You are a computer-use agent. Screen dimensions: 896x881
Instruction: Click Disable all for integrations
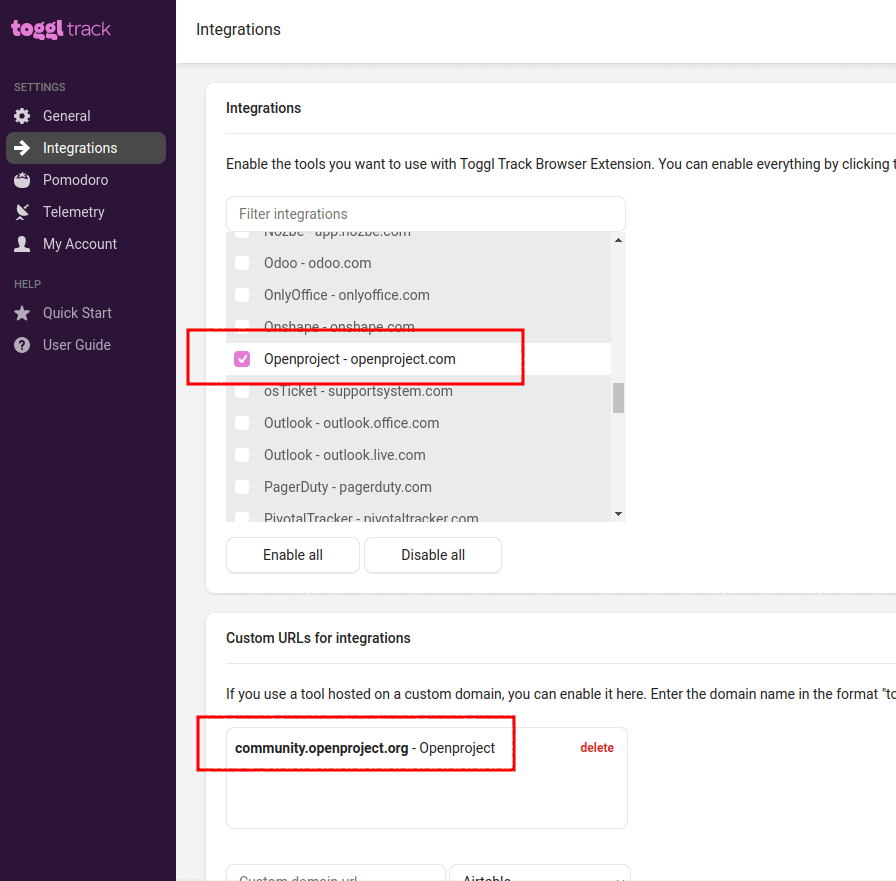(432, 554)
